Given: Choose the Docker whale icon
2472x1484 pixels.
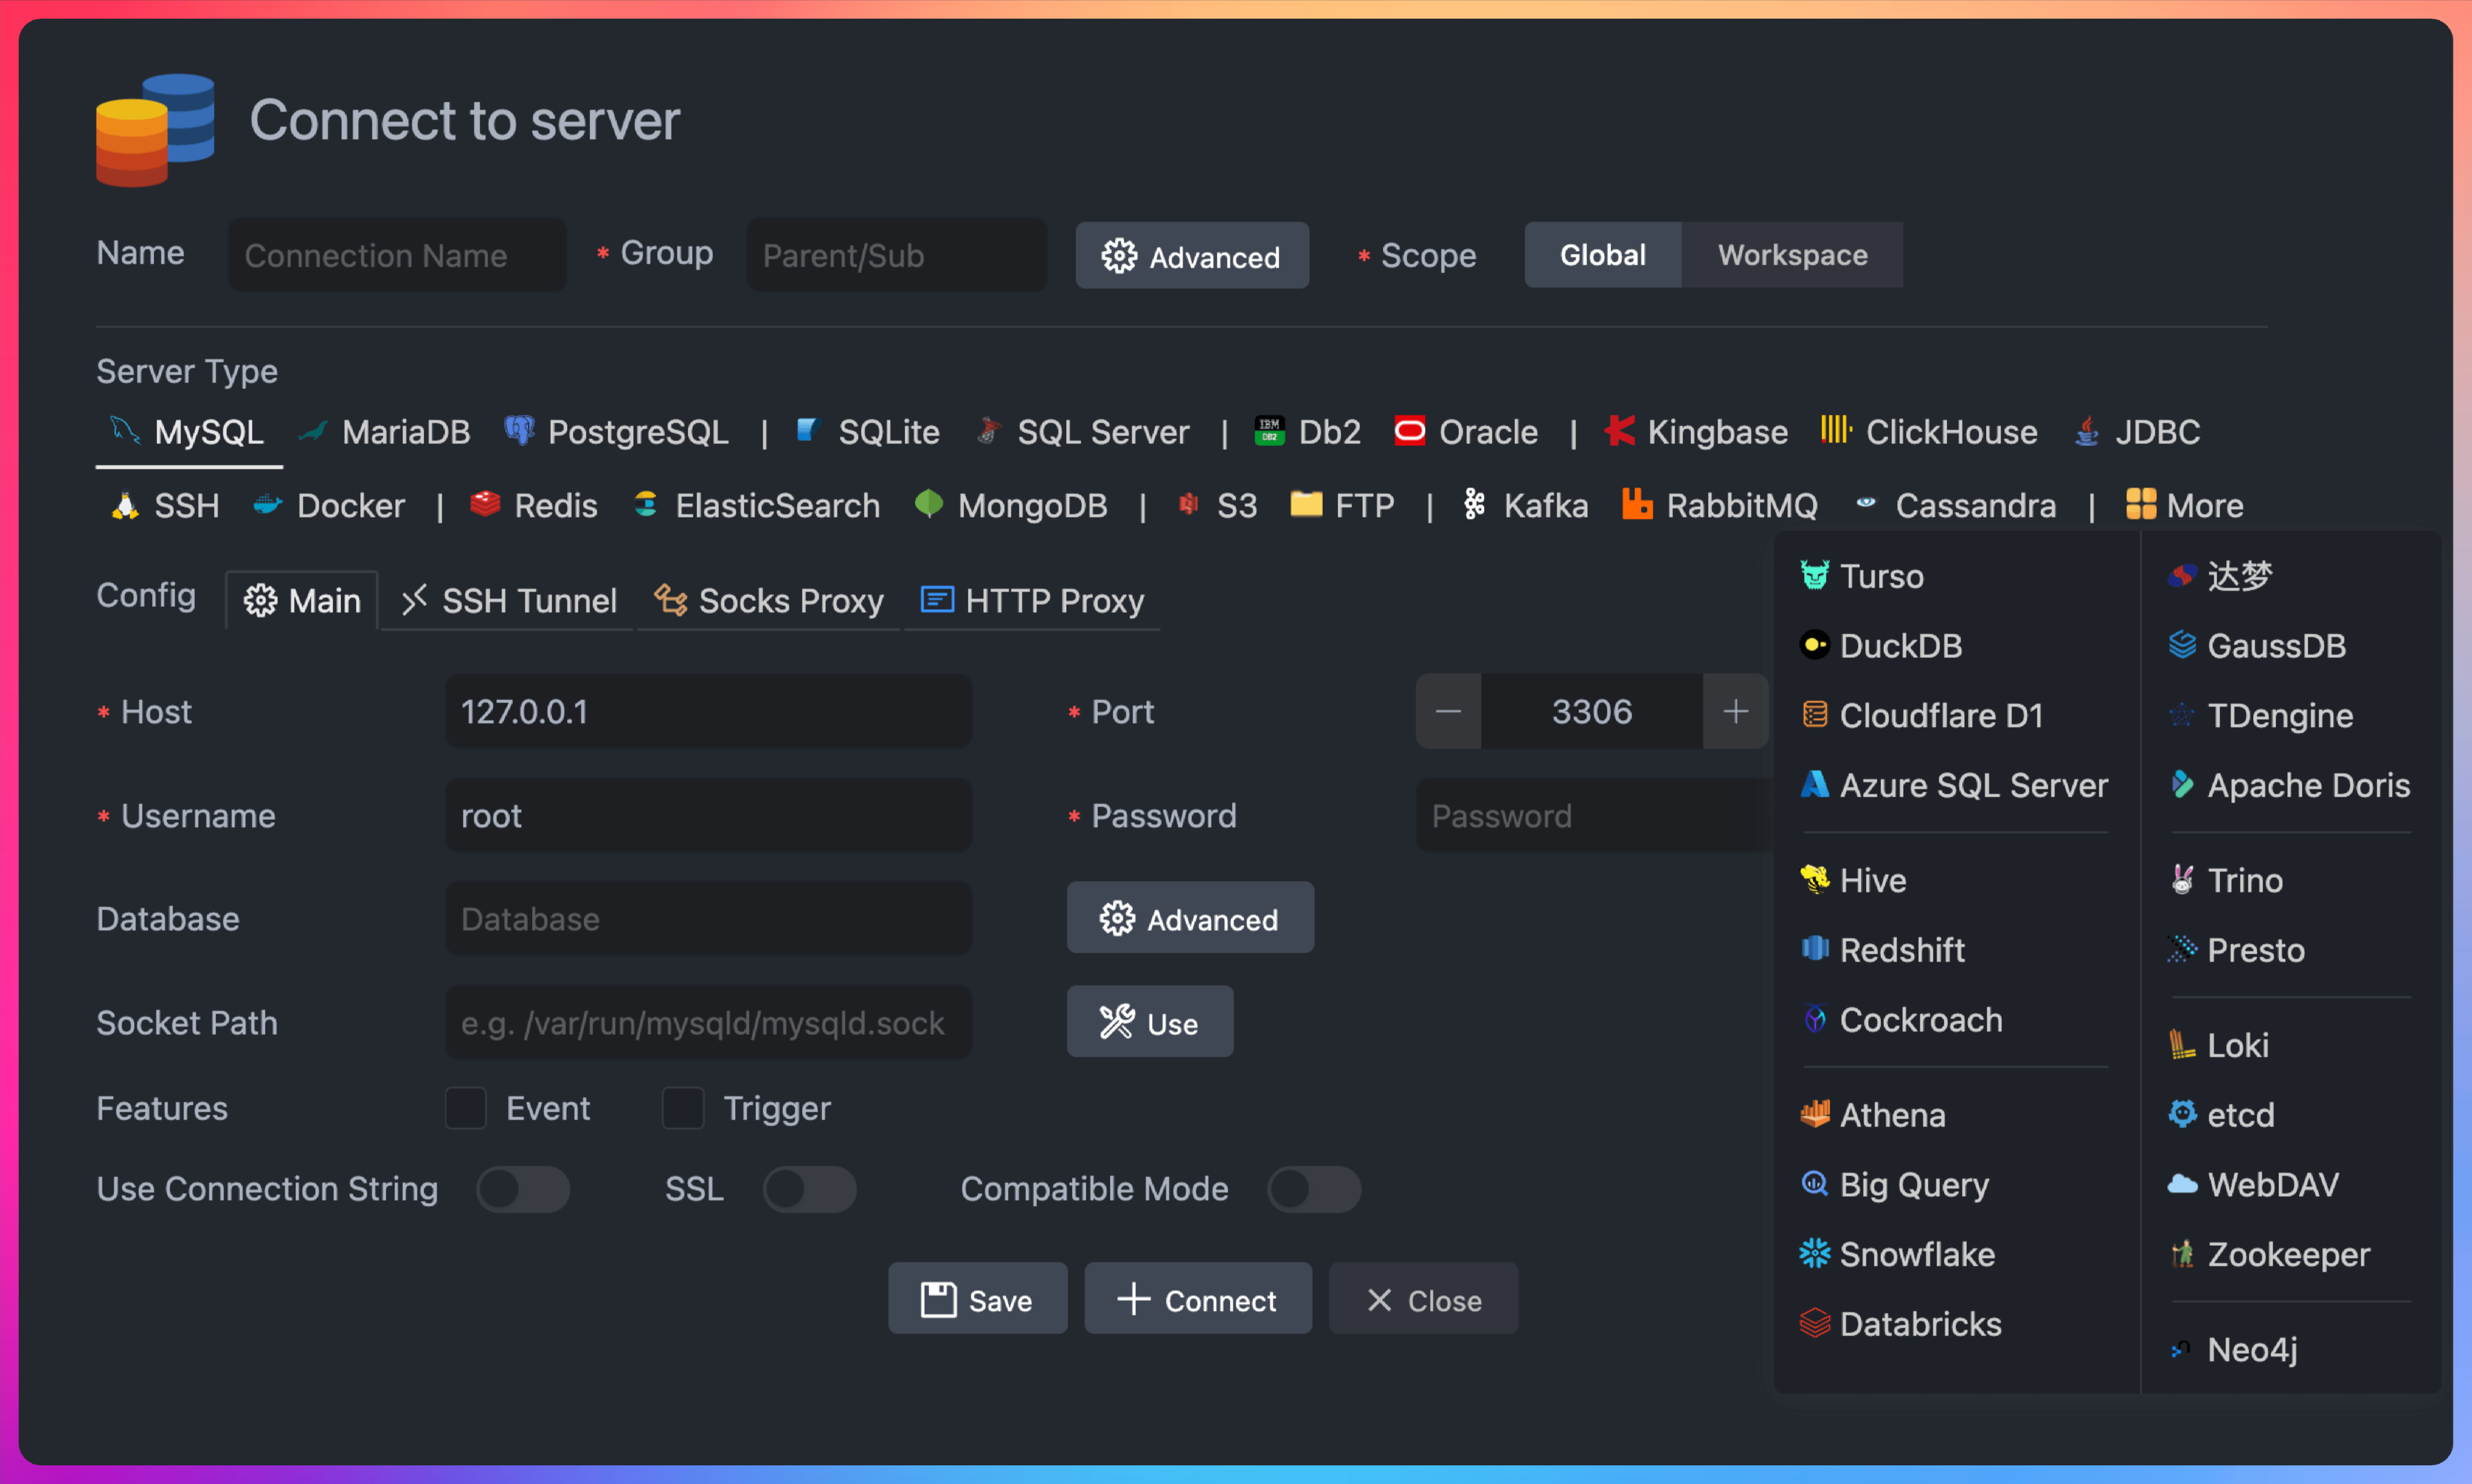Looking at the screenshot, I should (267, 505).
